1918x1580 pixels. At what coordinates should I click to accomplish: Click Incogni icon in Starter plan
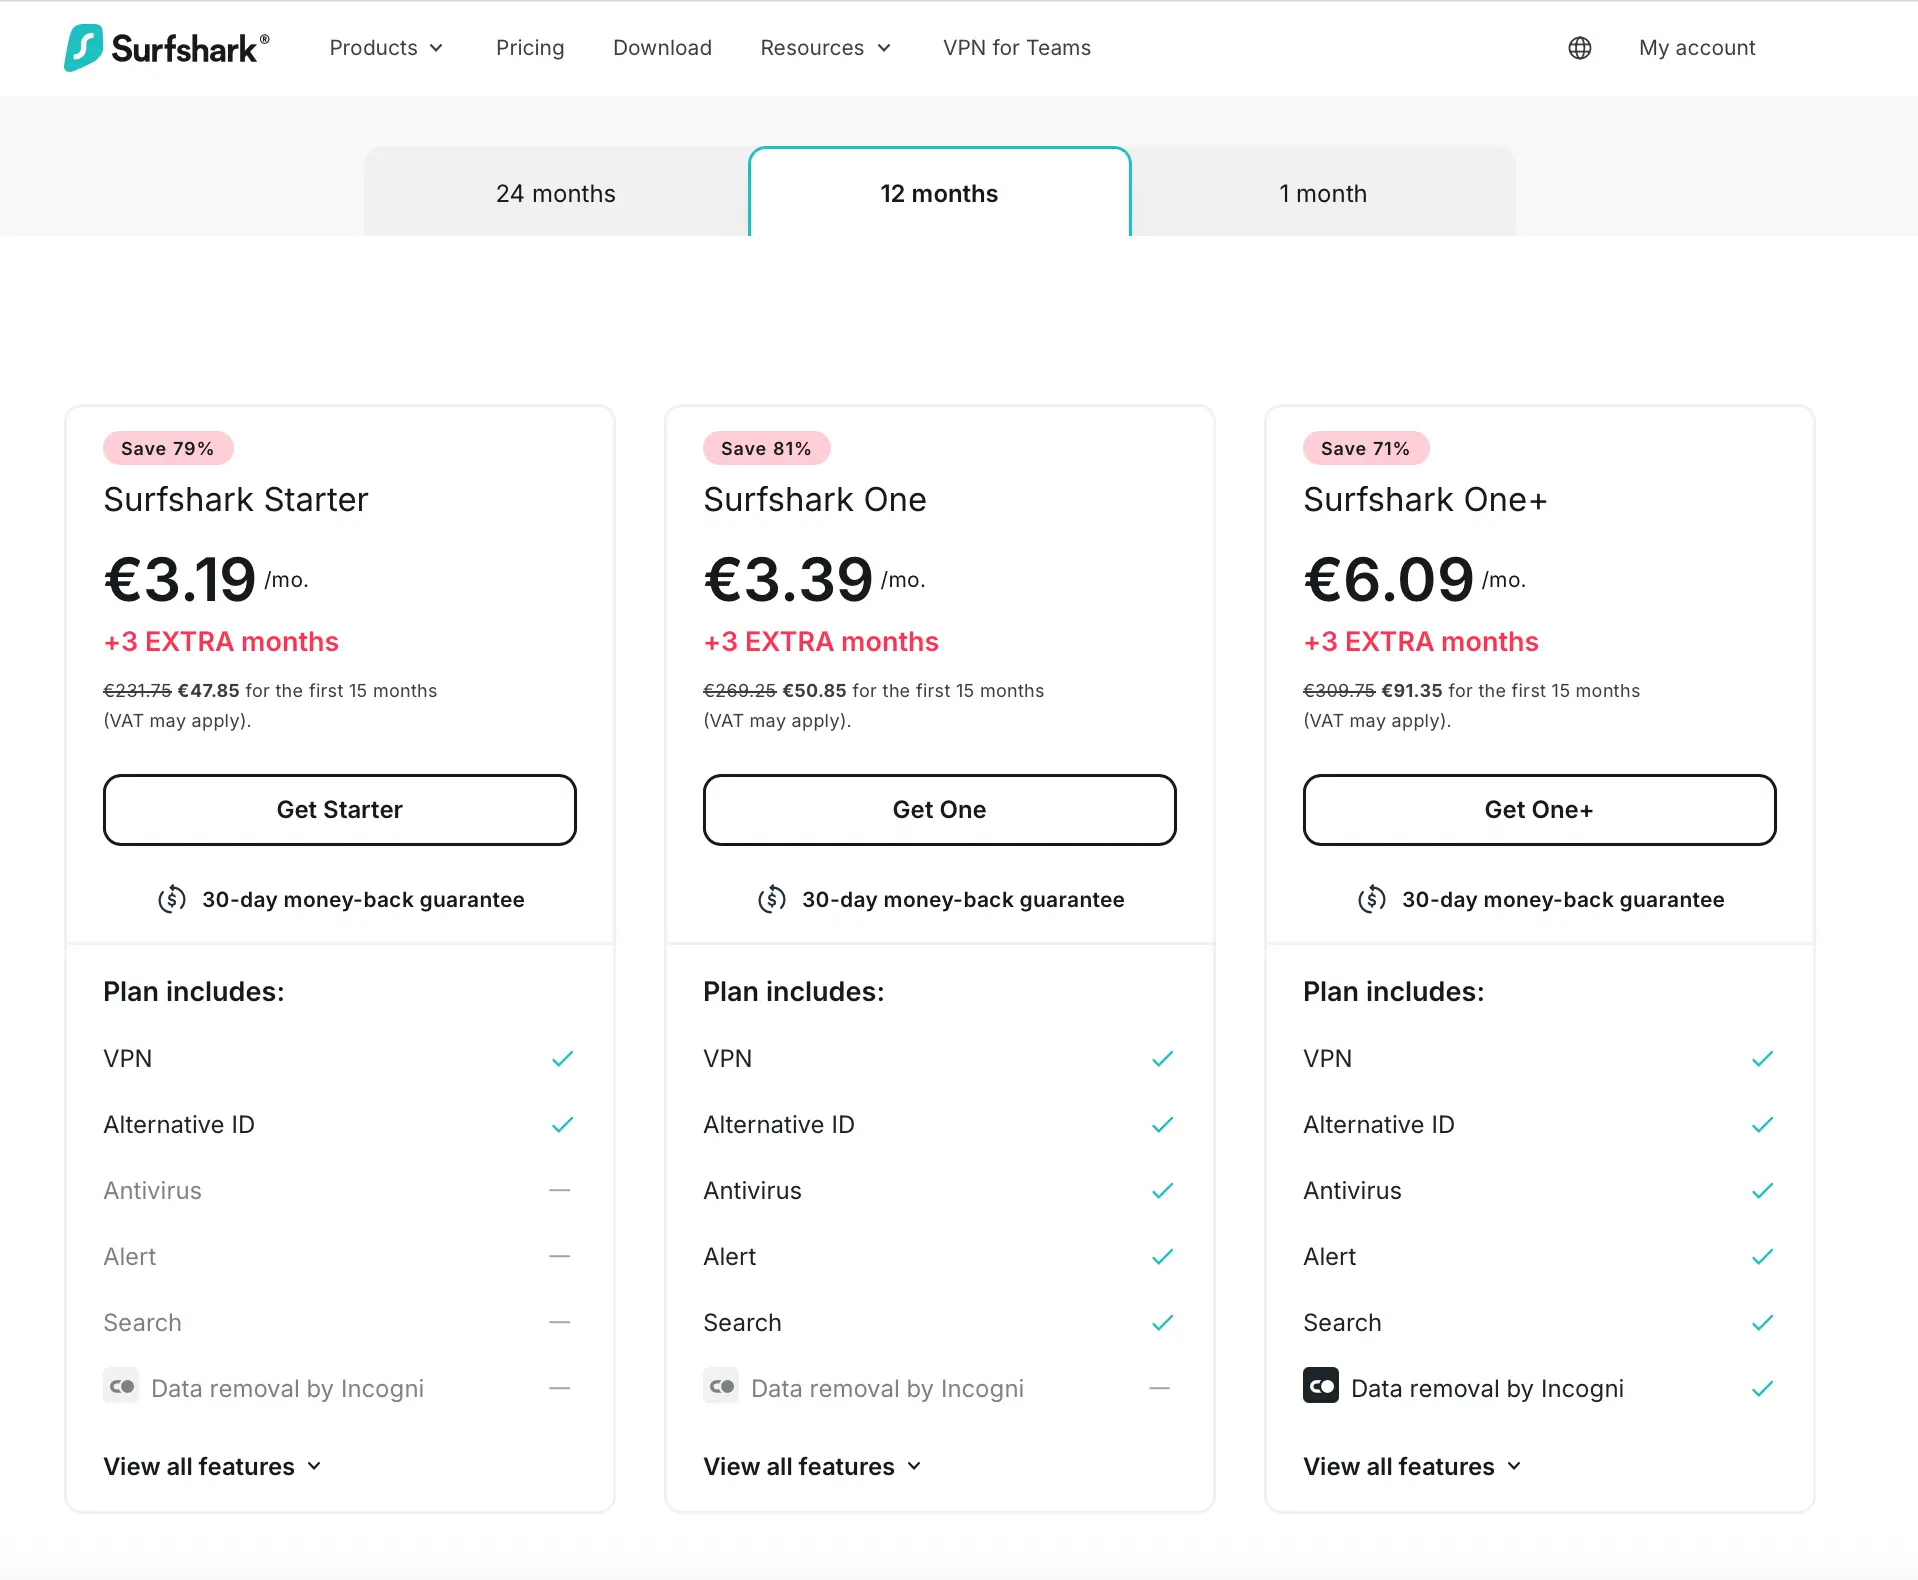pyautogui.click(x=121, y=1386)
